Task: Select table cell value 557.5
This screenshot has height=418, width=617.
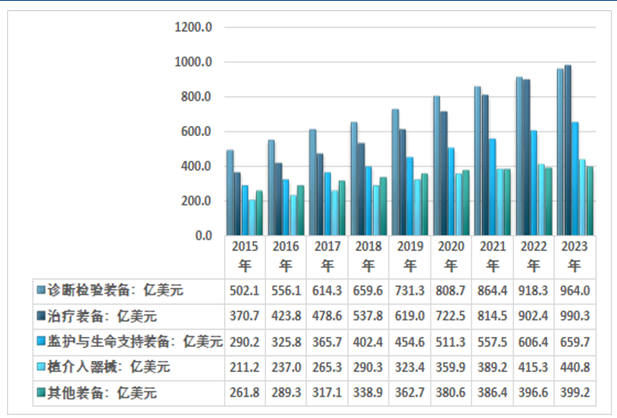Action: click(493, 342)
